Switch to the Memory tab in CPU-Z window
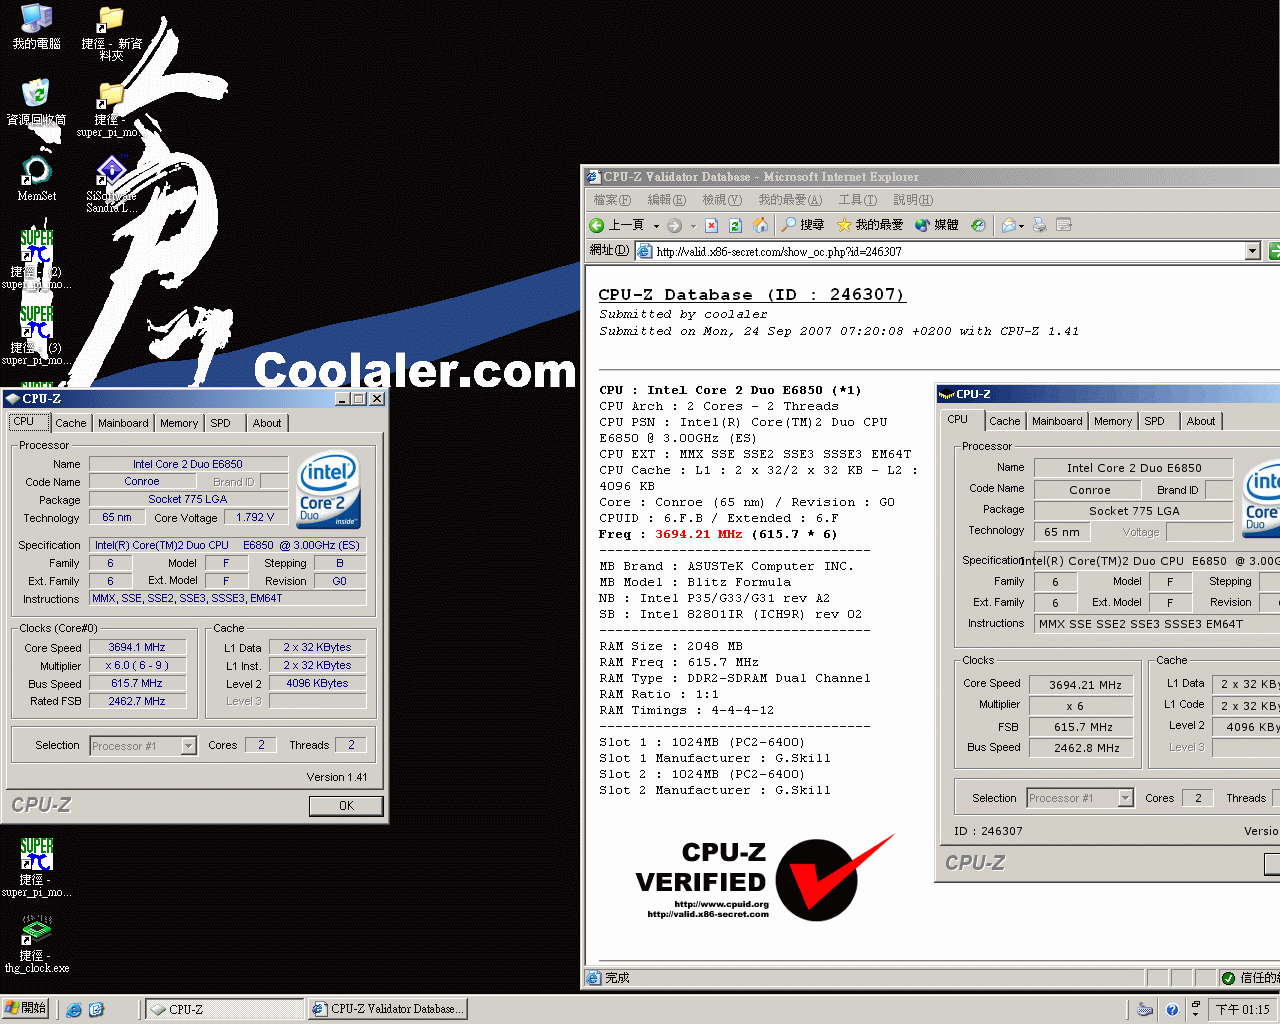 [179, 423]
